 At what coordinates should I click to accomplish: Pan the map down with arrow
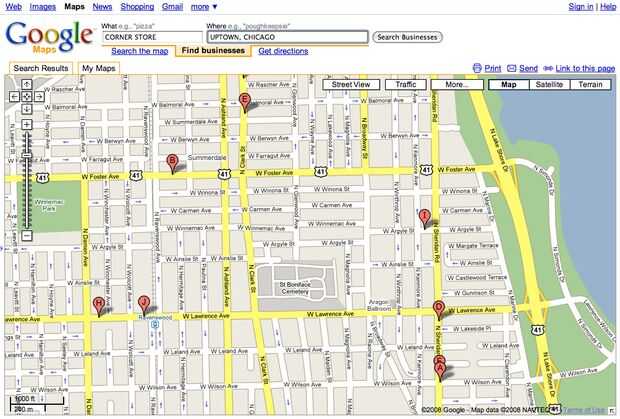pos(26,109)
